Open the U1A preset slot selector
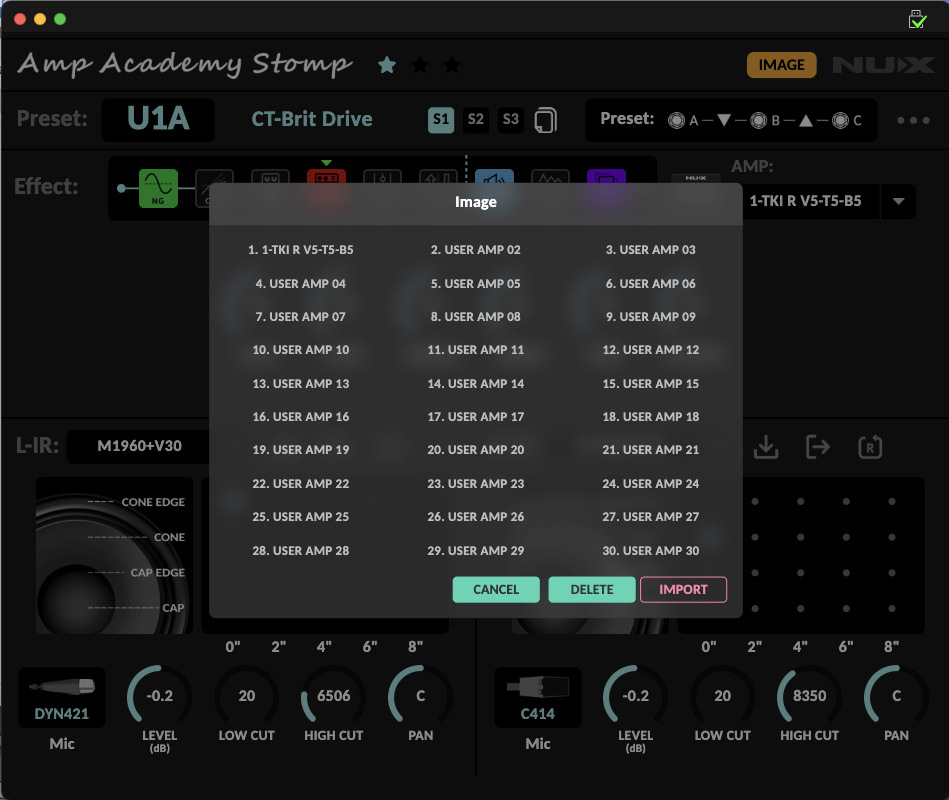 pos(158,119)
